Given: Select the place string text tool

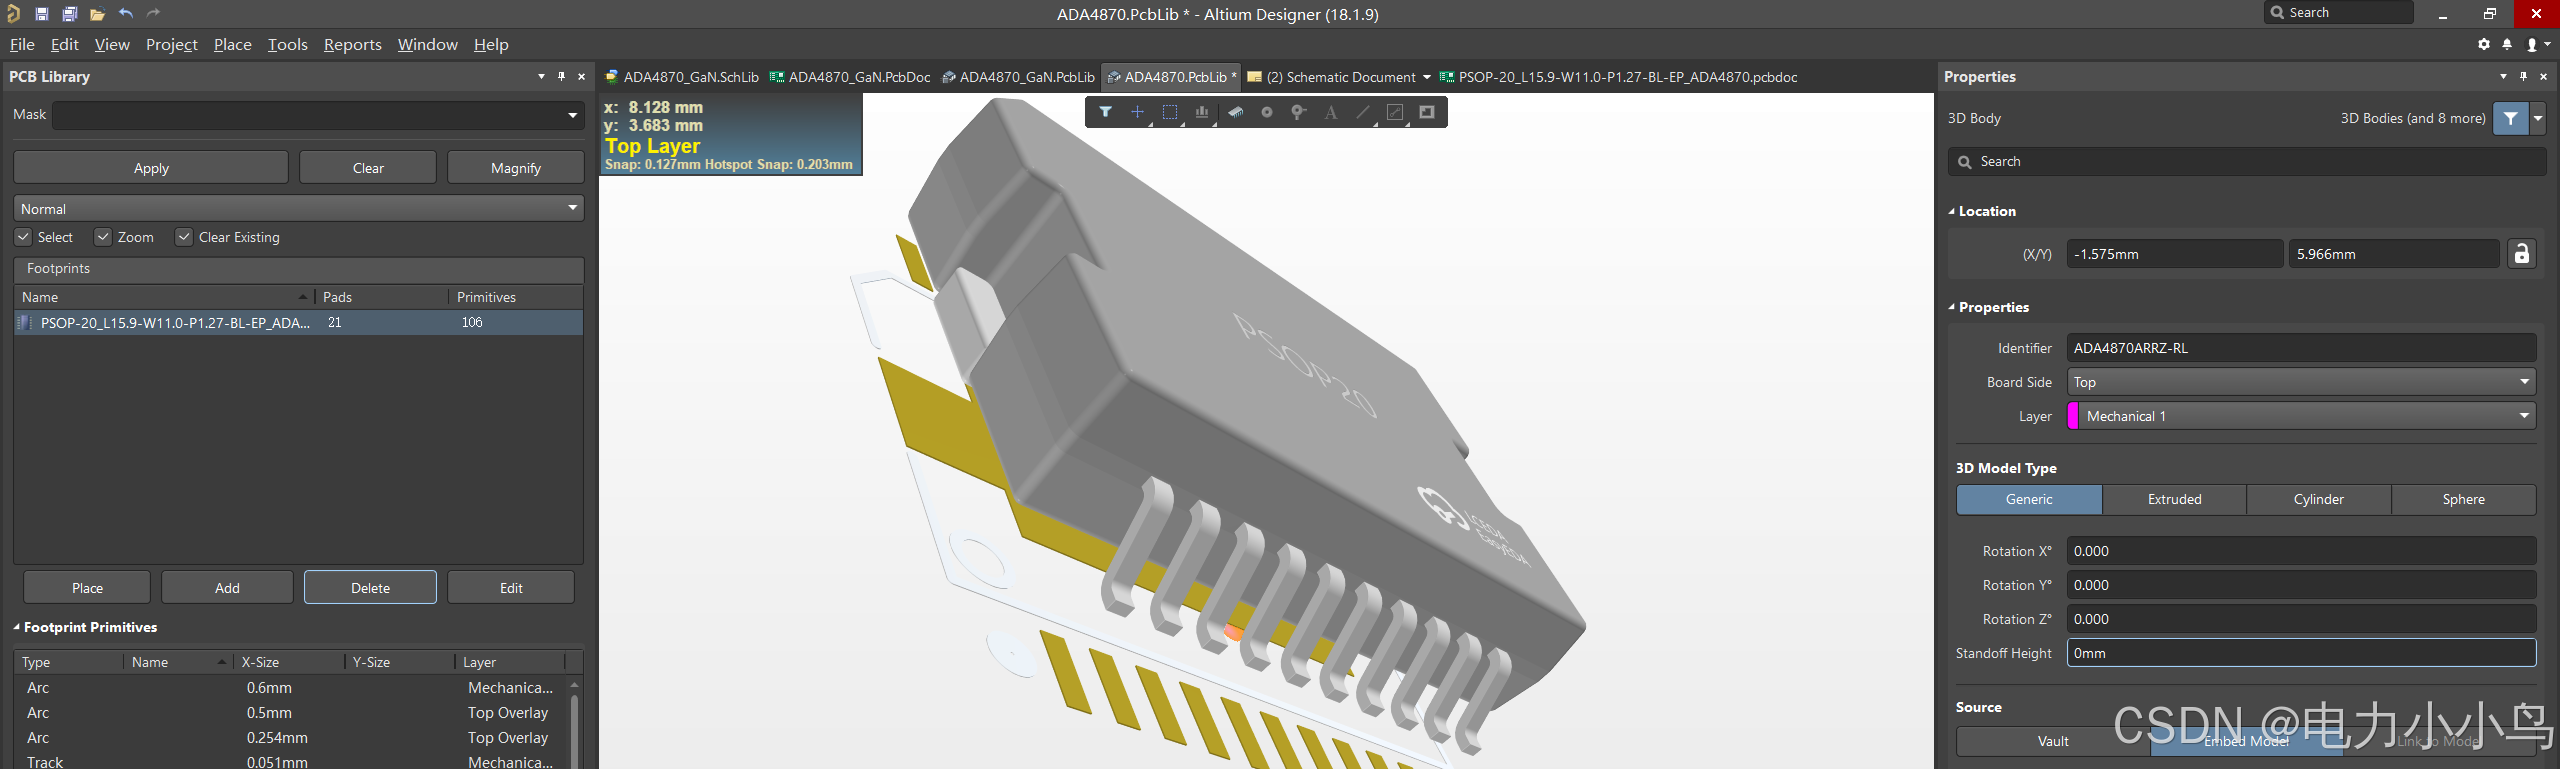Looking at the screenshot, I should tap(1330, 112).
